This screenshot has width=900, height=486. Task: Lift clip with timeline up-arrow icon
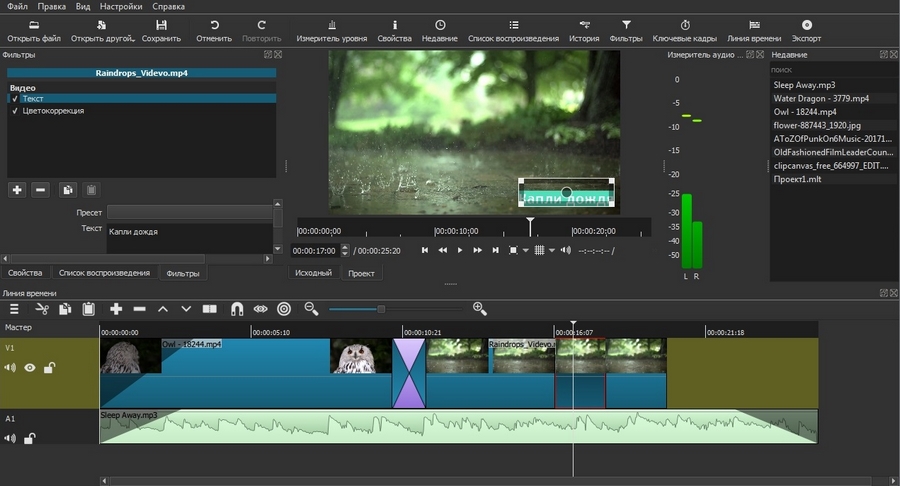coord(163,309)
